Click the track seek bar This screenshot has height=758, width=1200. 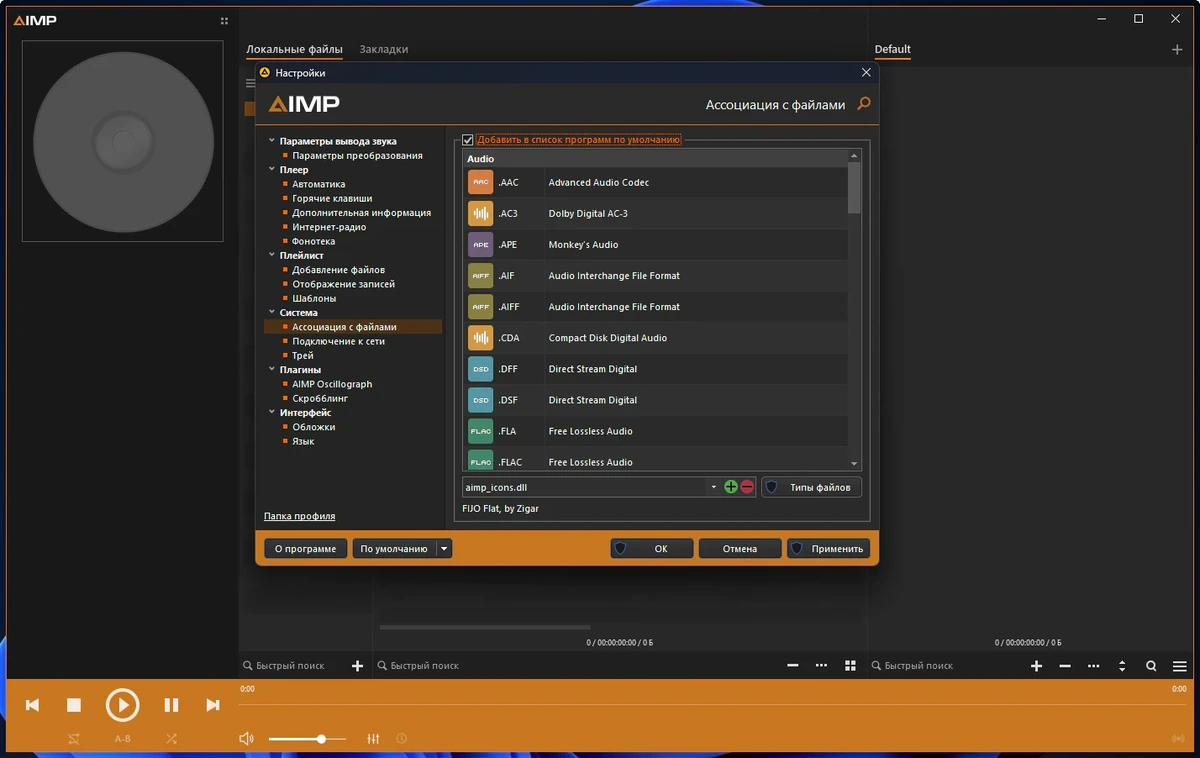(713, 705)
